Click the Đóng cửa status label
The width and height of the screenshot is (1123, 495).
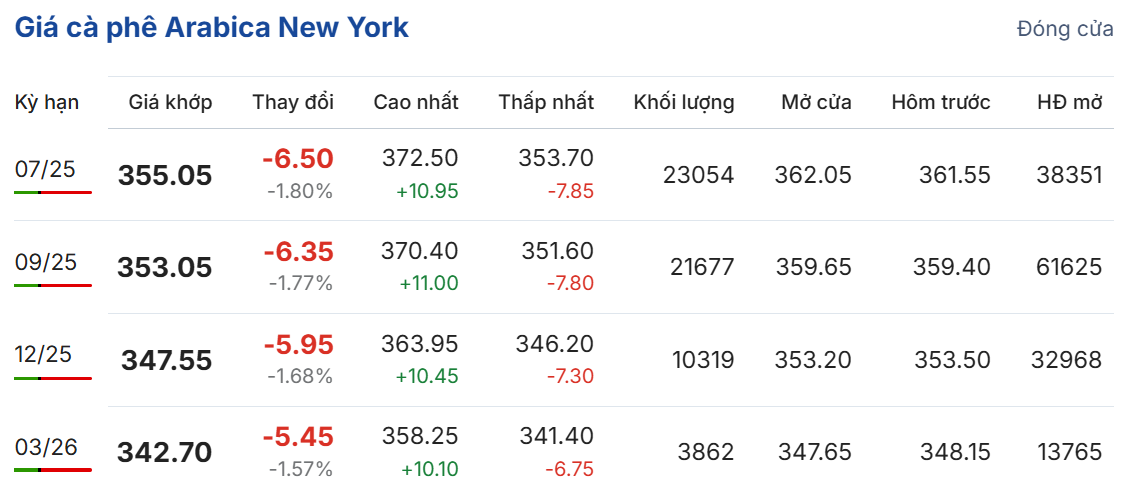(x=1065, y=29)
